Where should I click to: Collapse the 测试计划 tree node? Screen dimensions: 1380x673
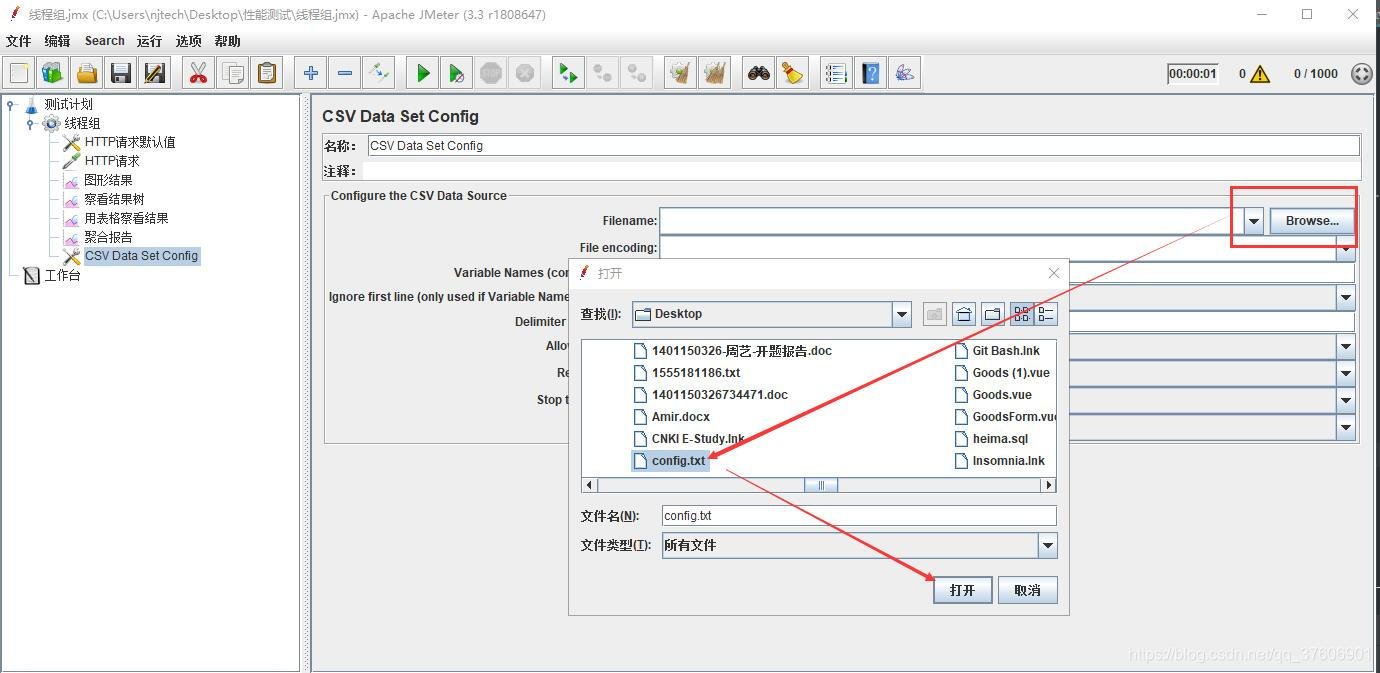click(x=11, y=105)
